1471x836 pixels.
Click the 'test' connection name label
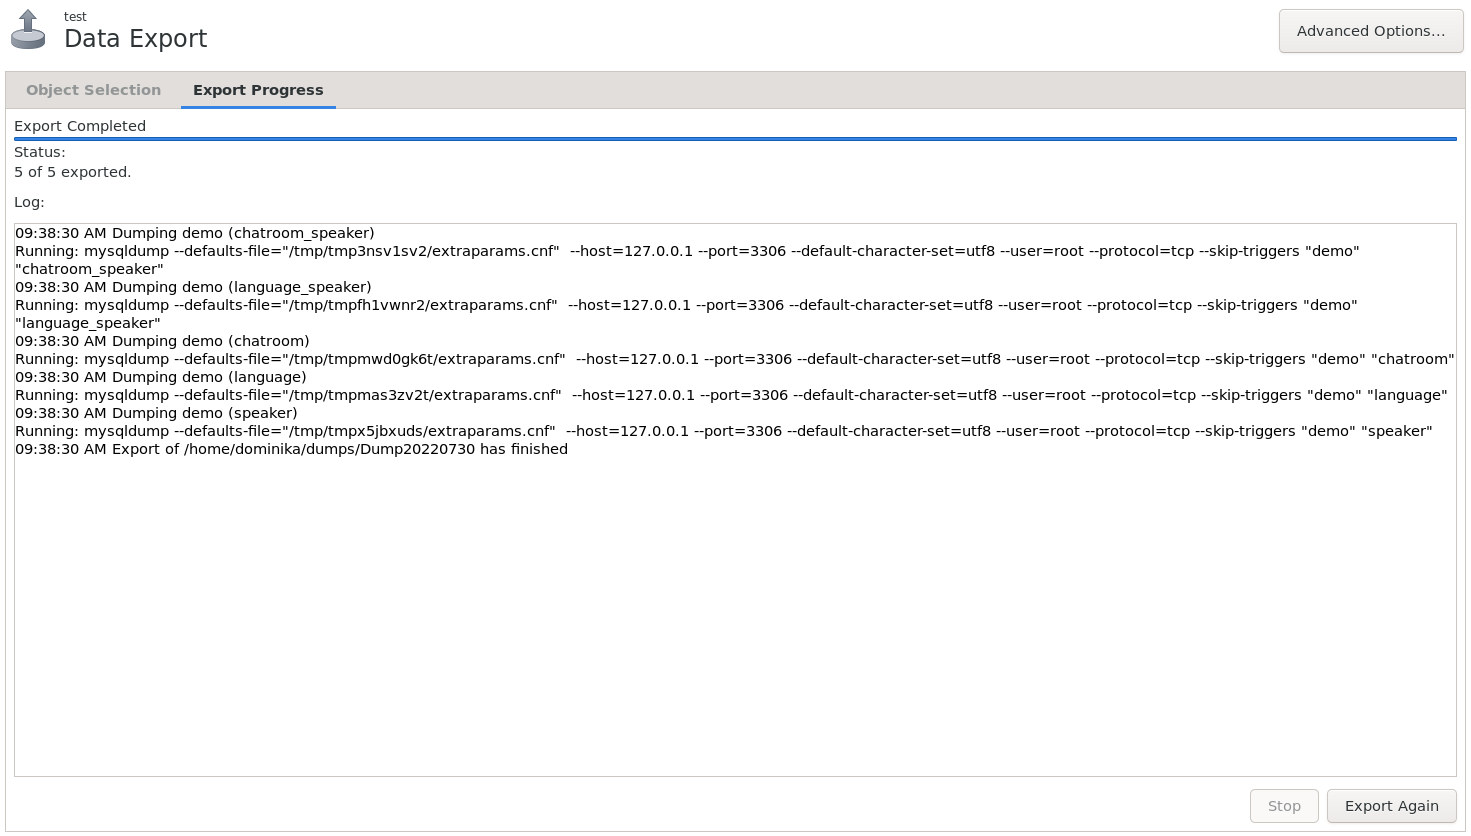(75, 16)
